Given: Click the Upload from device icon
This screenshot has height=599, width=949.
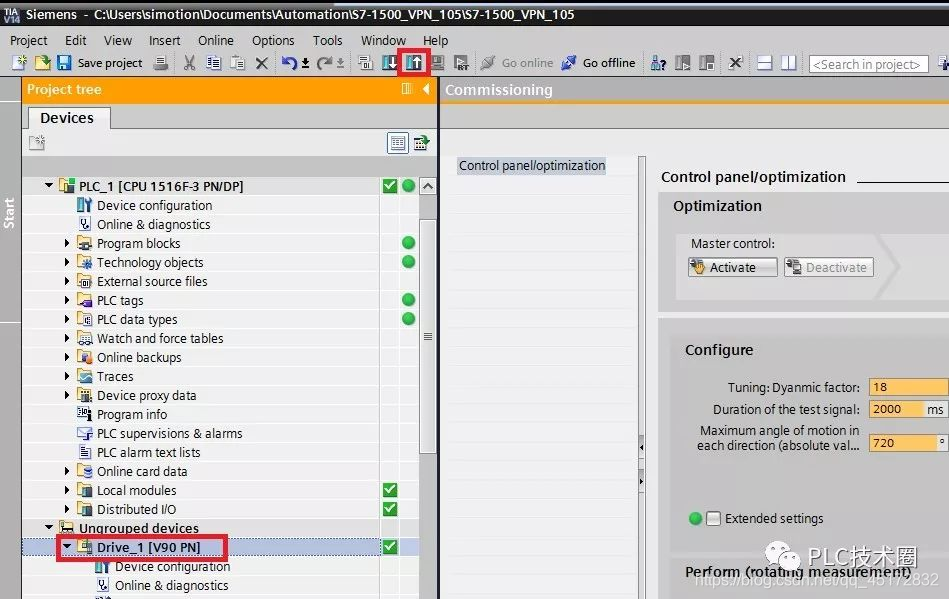Looking at the screenshot, I should pyautogui.click(x=414, y=62).
